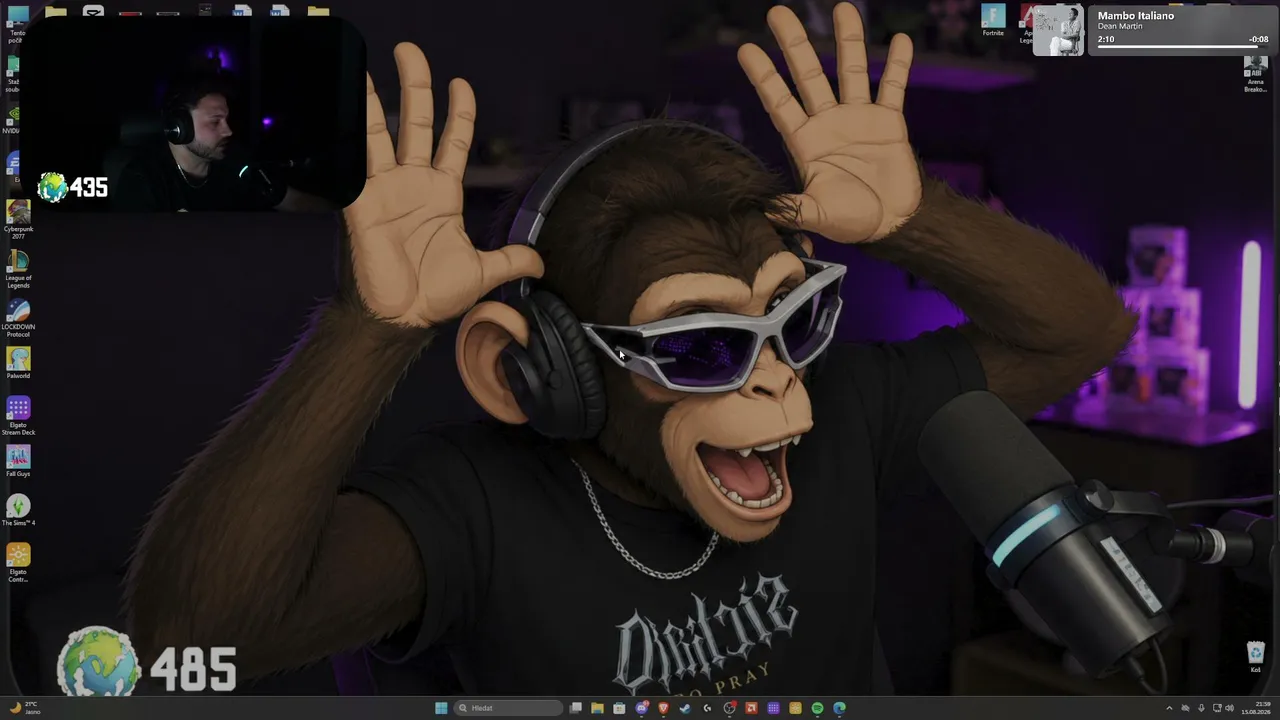Switch to OBS Studio on the taskbar
Image resolution: width=1280 pixels, height=720 pixels.
[729, 708]
